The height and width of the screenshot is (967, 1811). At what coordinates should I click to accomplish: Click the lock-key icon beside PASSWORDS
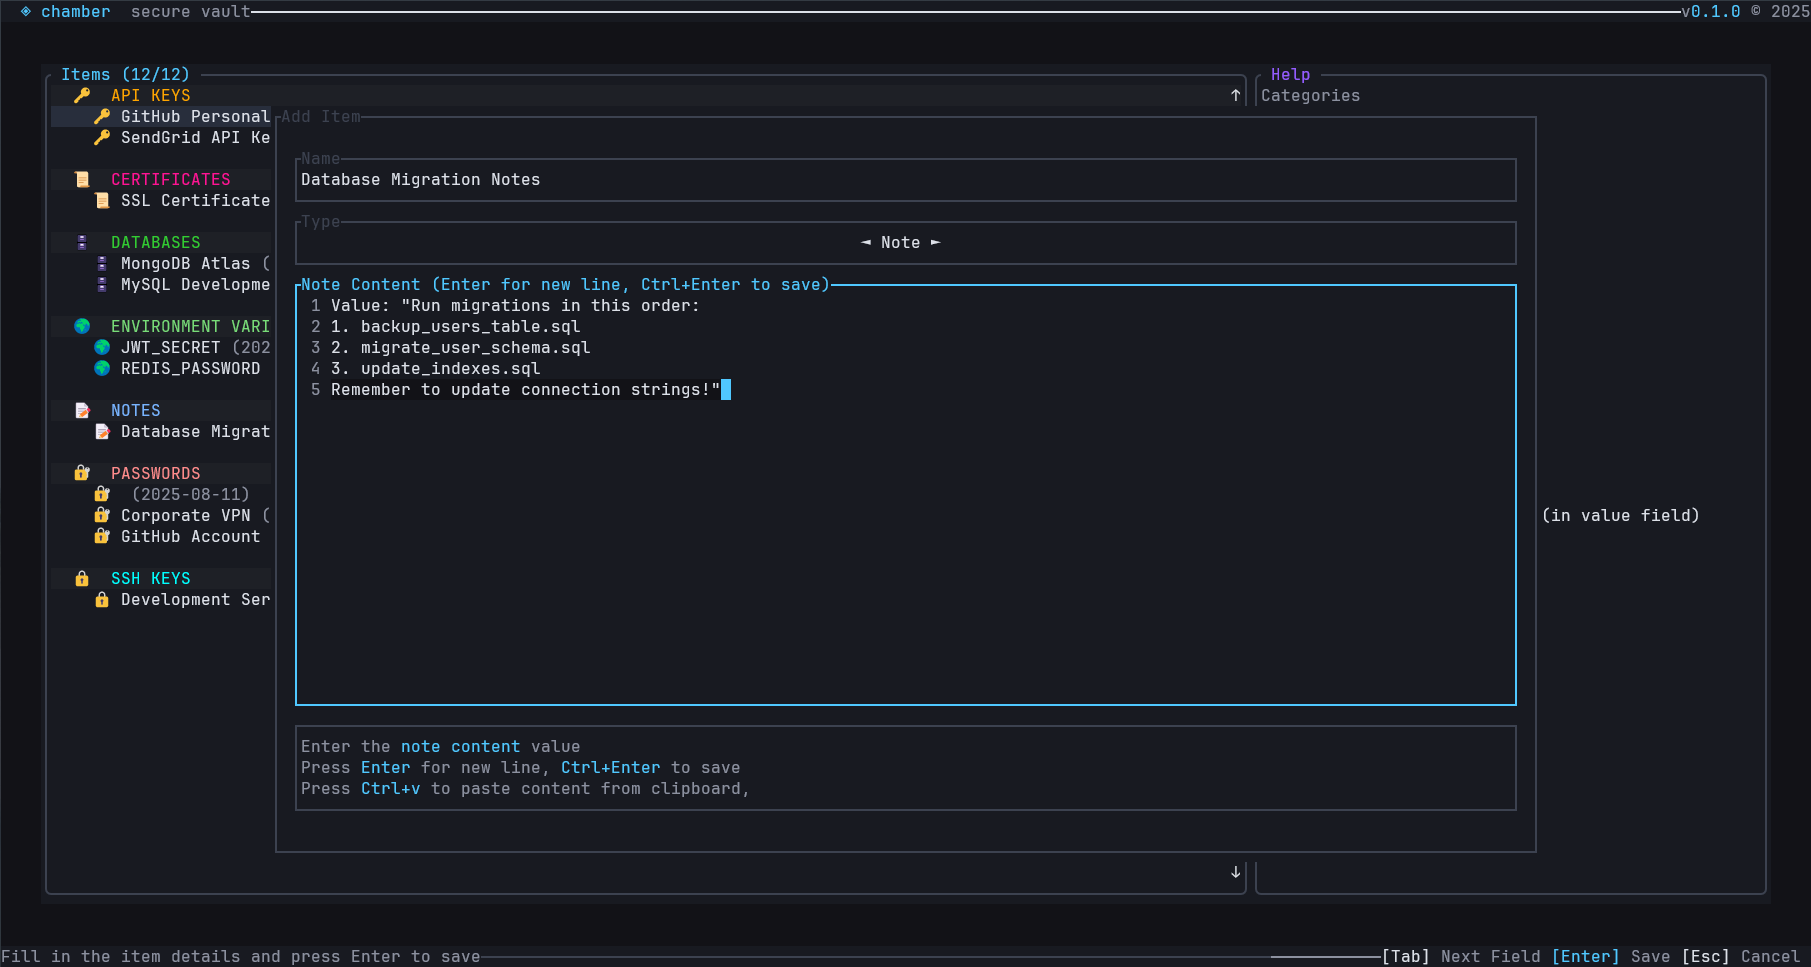pos(82,474)
